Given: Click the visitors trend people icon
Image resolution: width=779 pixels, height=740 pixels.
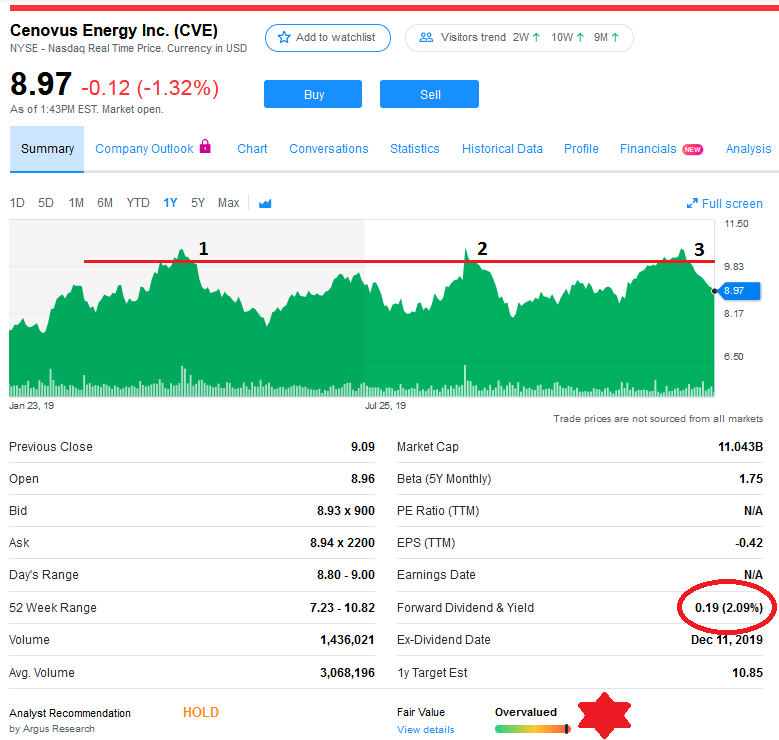Looking at the screenshot, I should click(426, 37).
